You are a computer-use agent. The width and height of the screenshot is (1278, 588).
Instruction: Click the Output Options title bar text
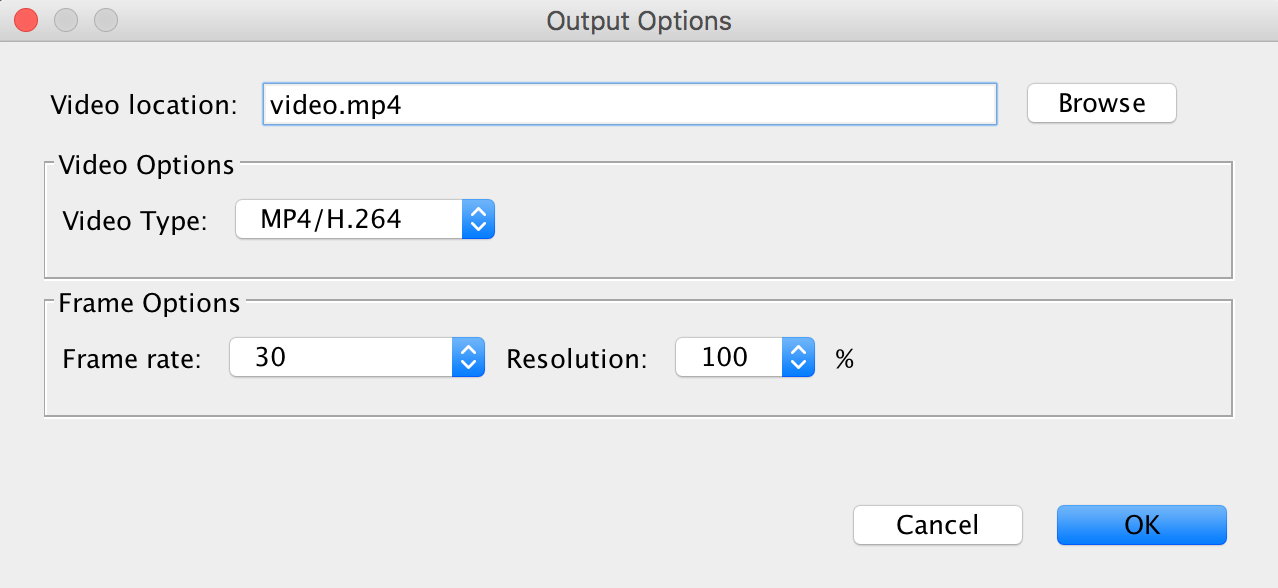click(639, 20)
